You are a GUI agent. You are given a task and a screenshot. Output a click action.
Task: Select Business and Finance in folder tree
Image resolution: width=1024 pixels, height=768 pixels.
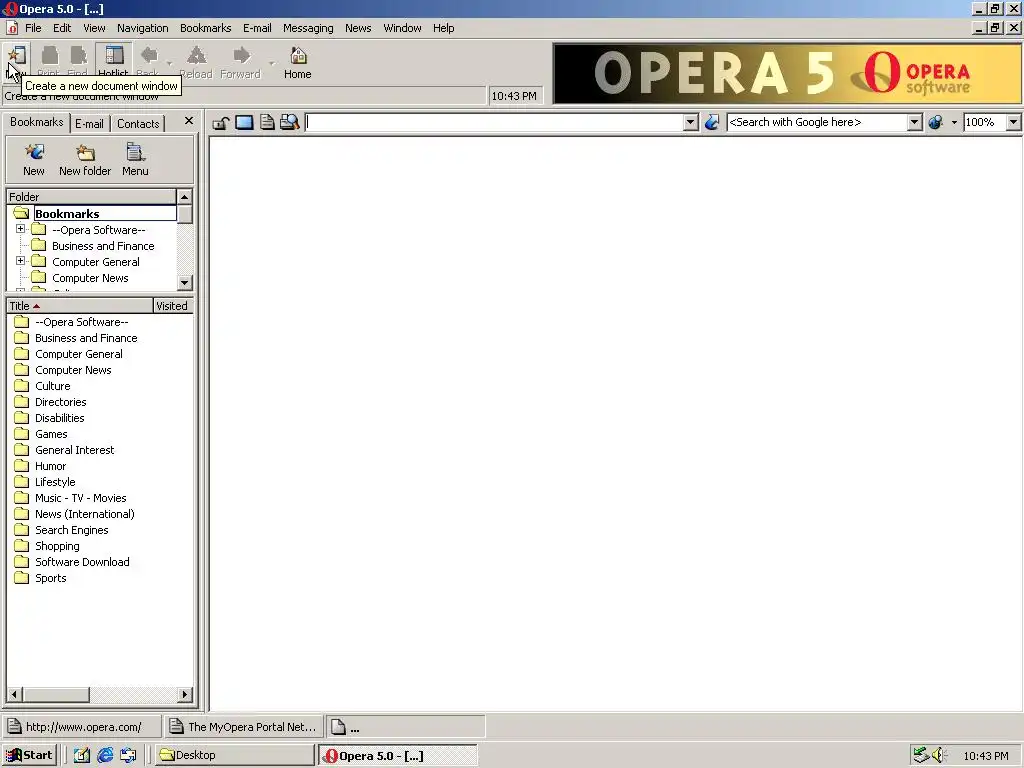pyautogui.click(x=103, y=246)
